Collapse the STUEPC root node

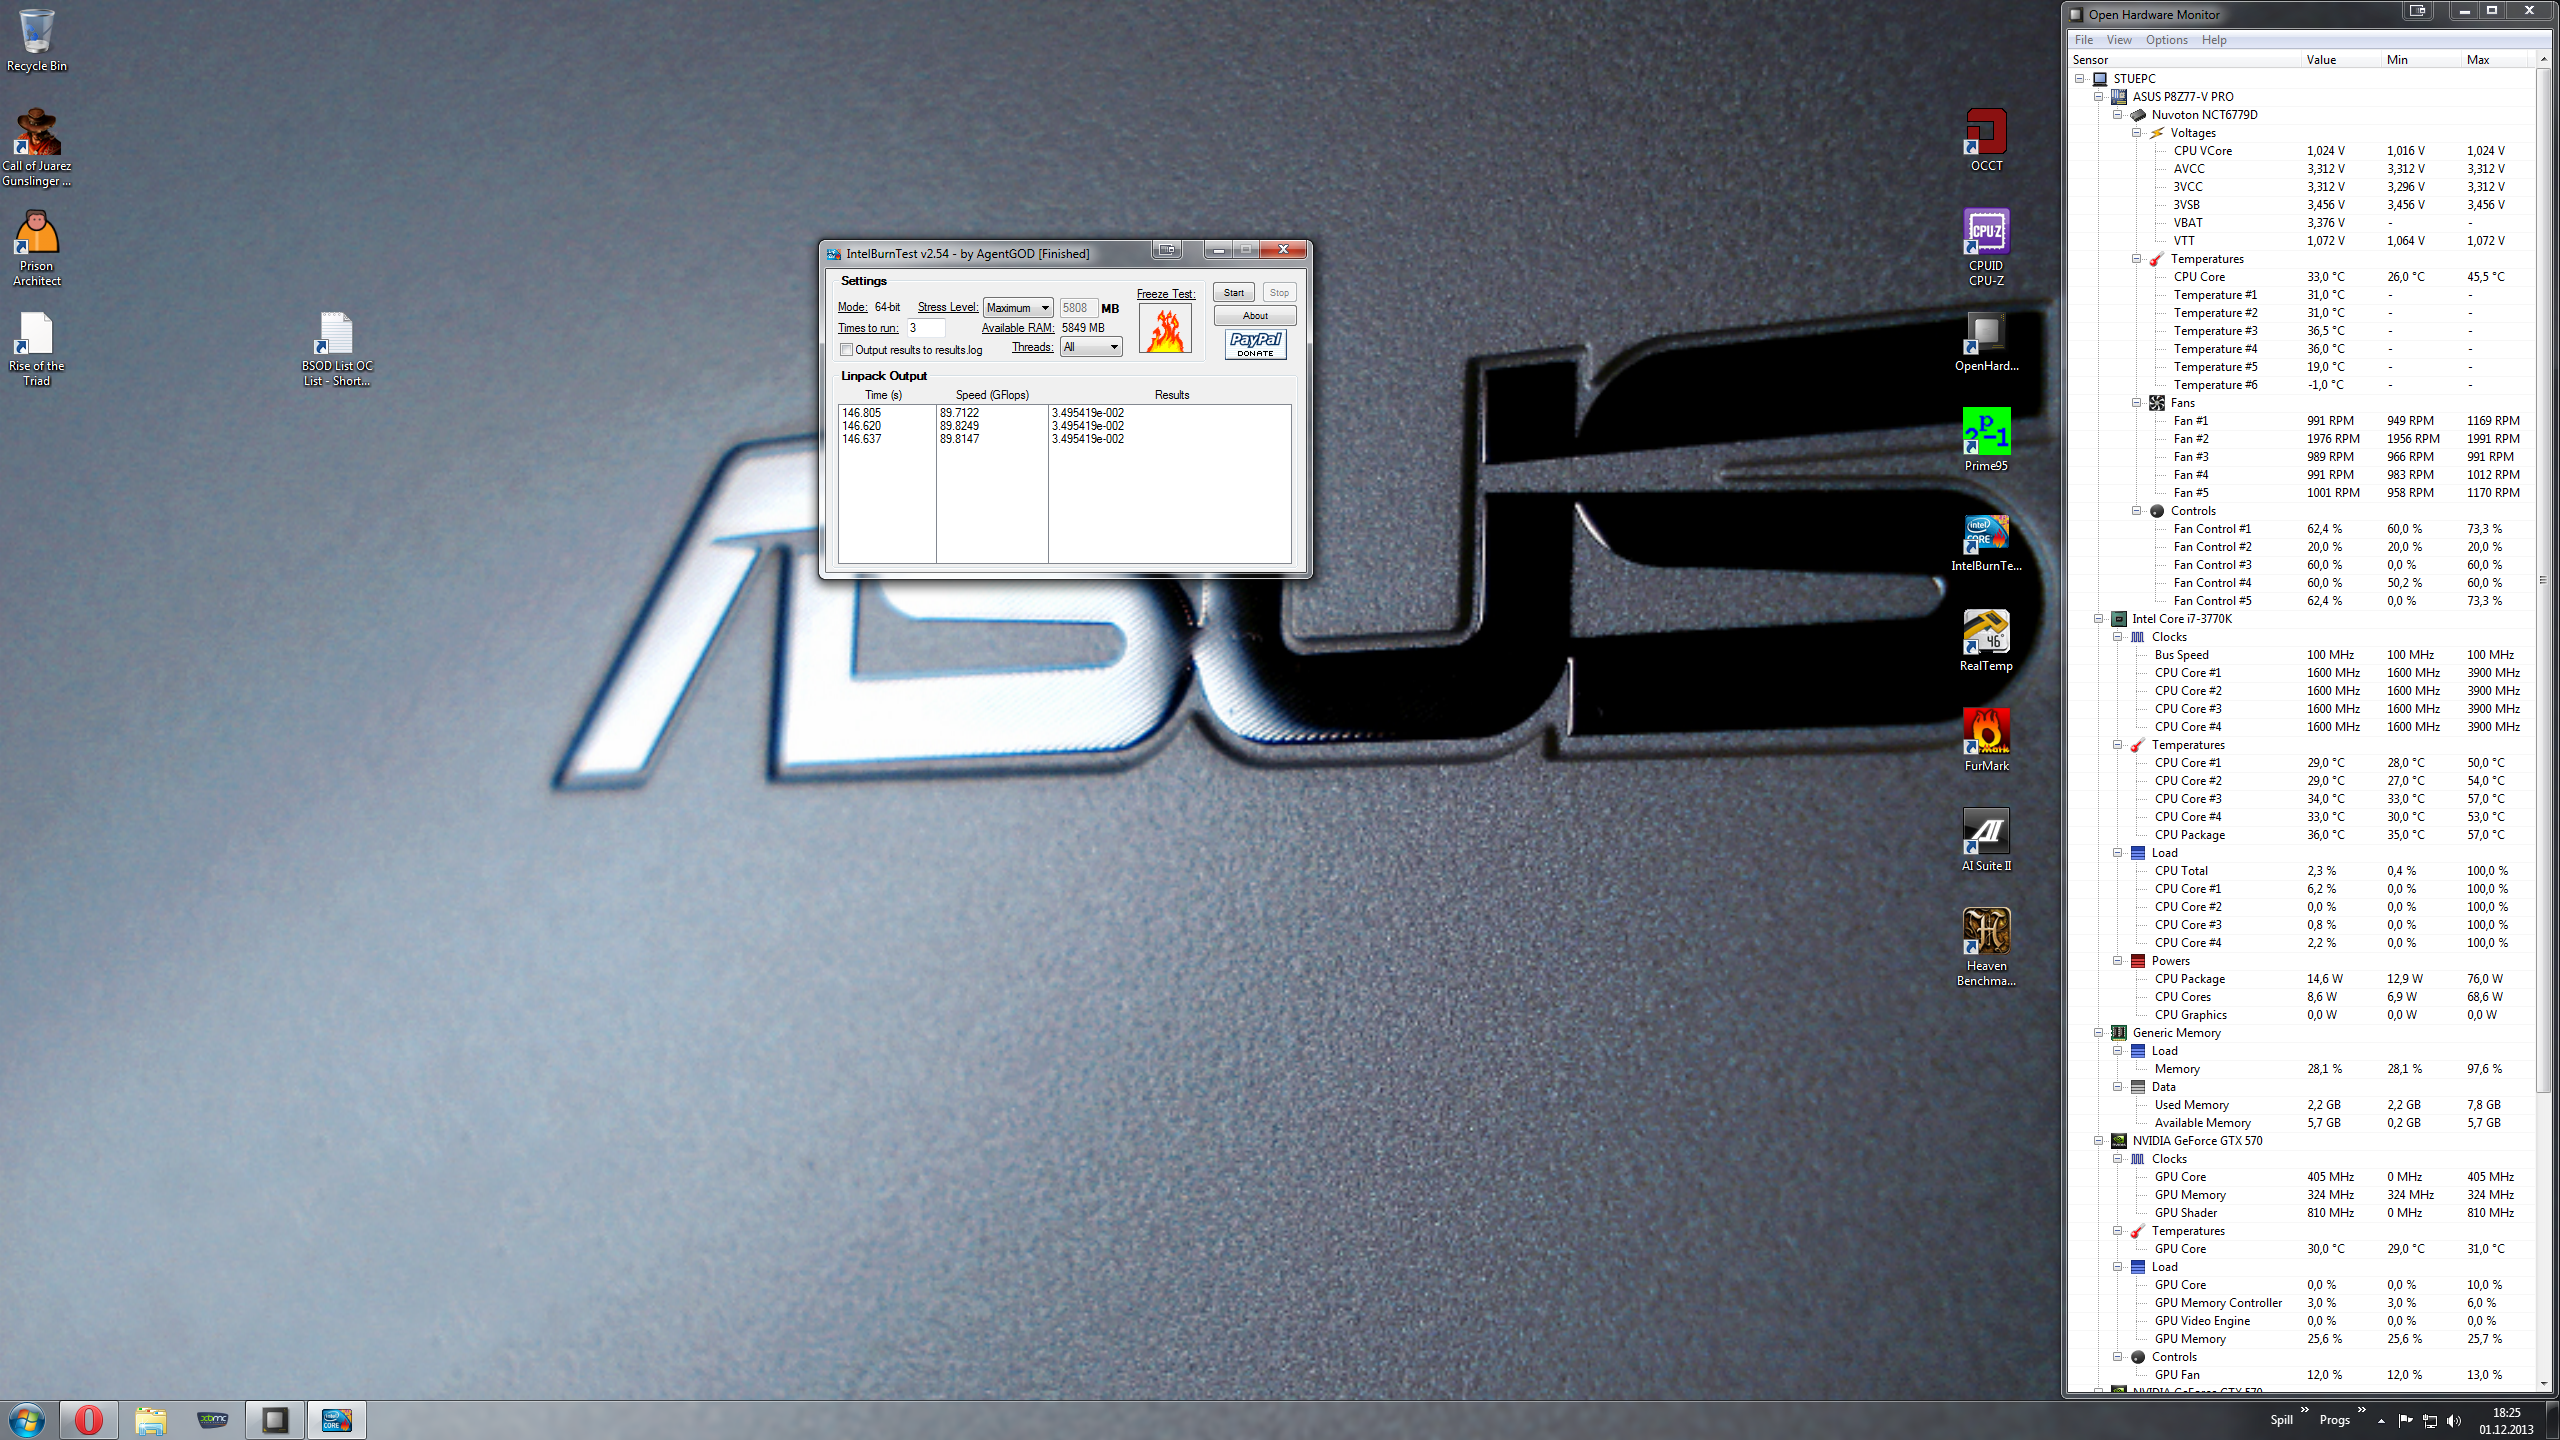2080,79
